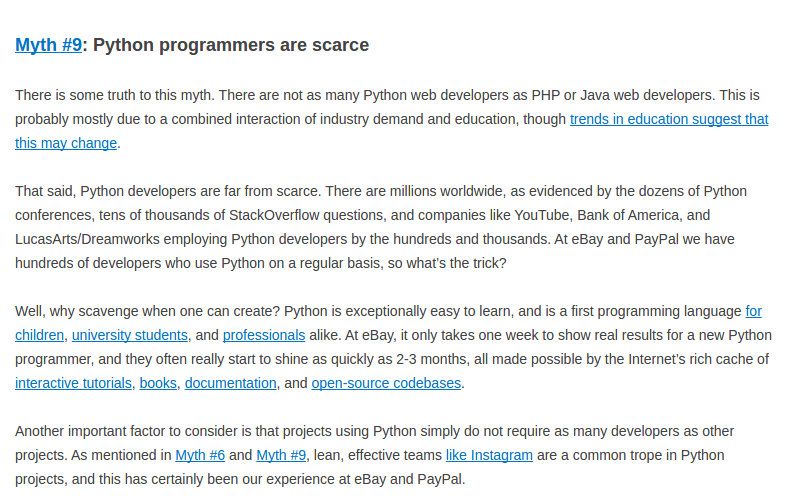This screenshot has width=789, height=501.
Task: Open the Myth #9 link in the heading
Action: click(x=48, y=45)
